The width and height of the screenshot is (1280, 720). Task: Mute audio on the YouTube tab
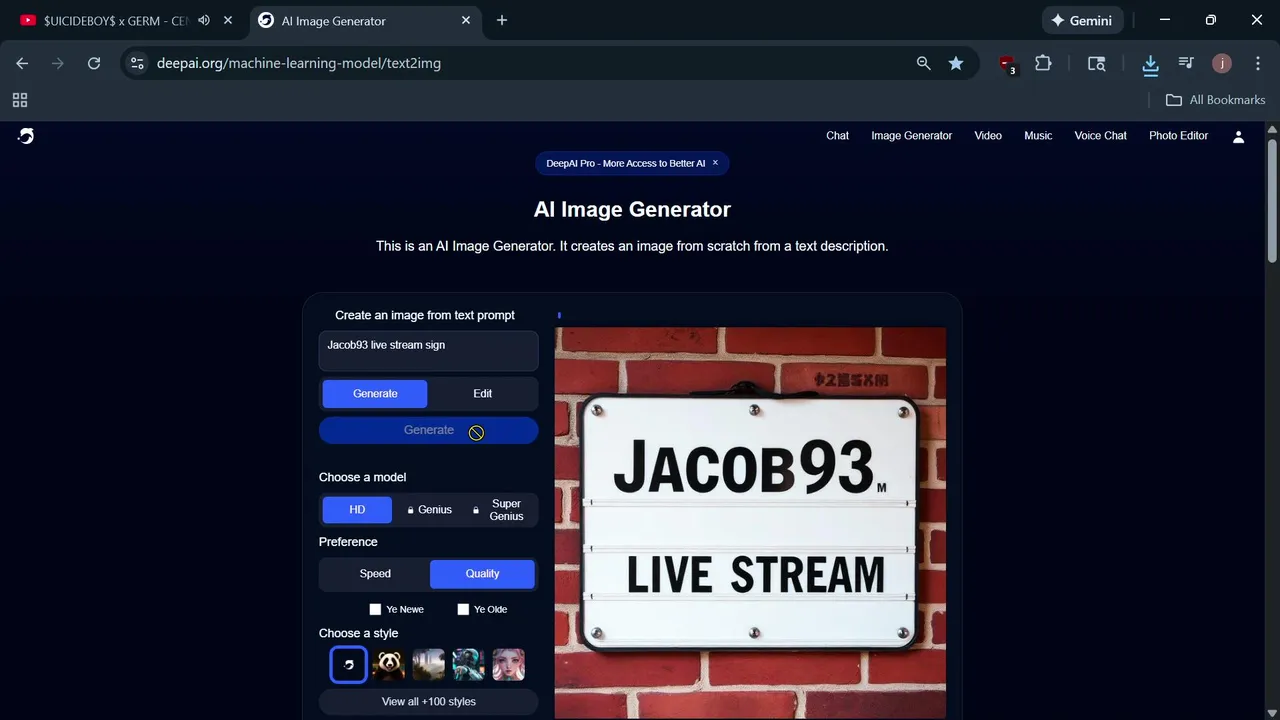click(x=204, y=20)
